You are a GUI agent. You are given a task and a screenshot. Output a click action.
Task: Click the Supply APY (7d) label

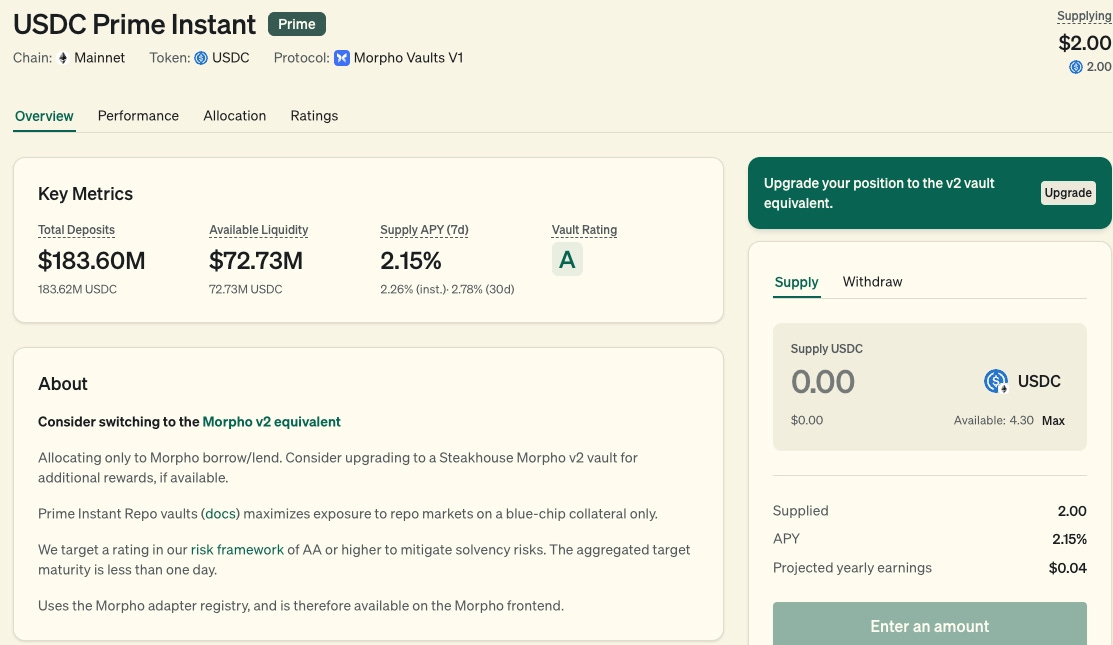(x=424, y=230)
